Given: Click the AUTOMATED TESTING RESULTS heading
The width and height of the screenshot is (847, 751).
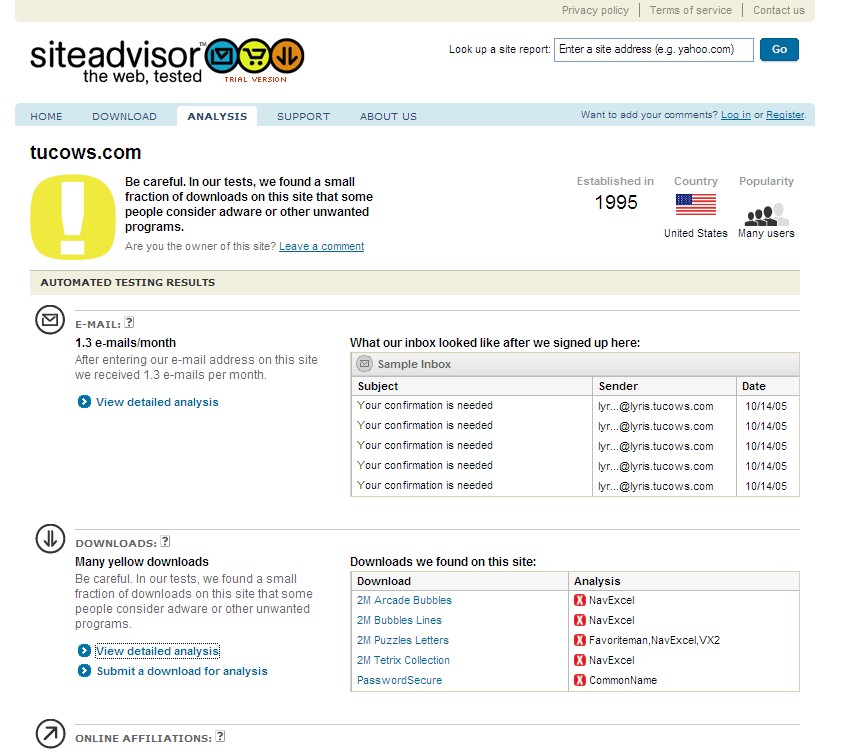Looking at the screenshot, I should tap(127, 283).
